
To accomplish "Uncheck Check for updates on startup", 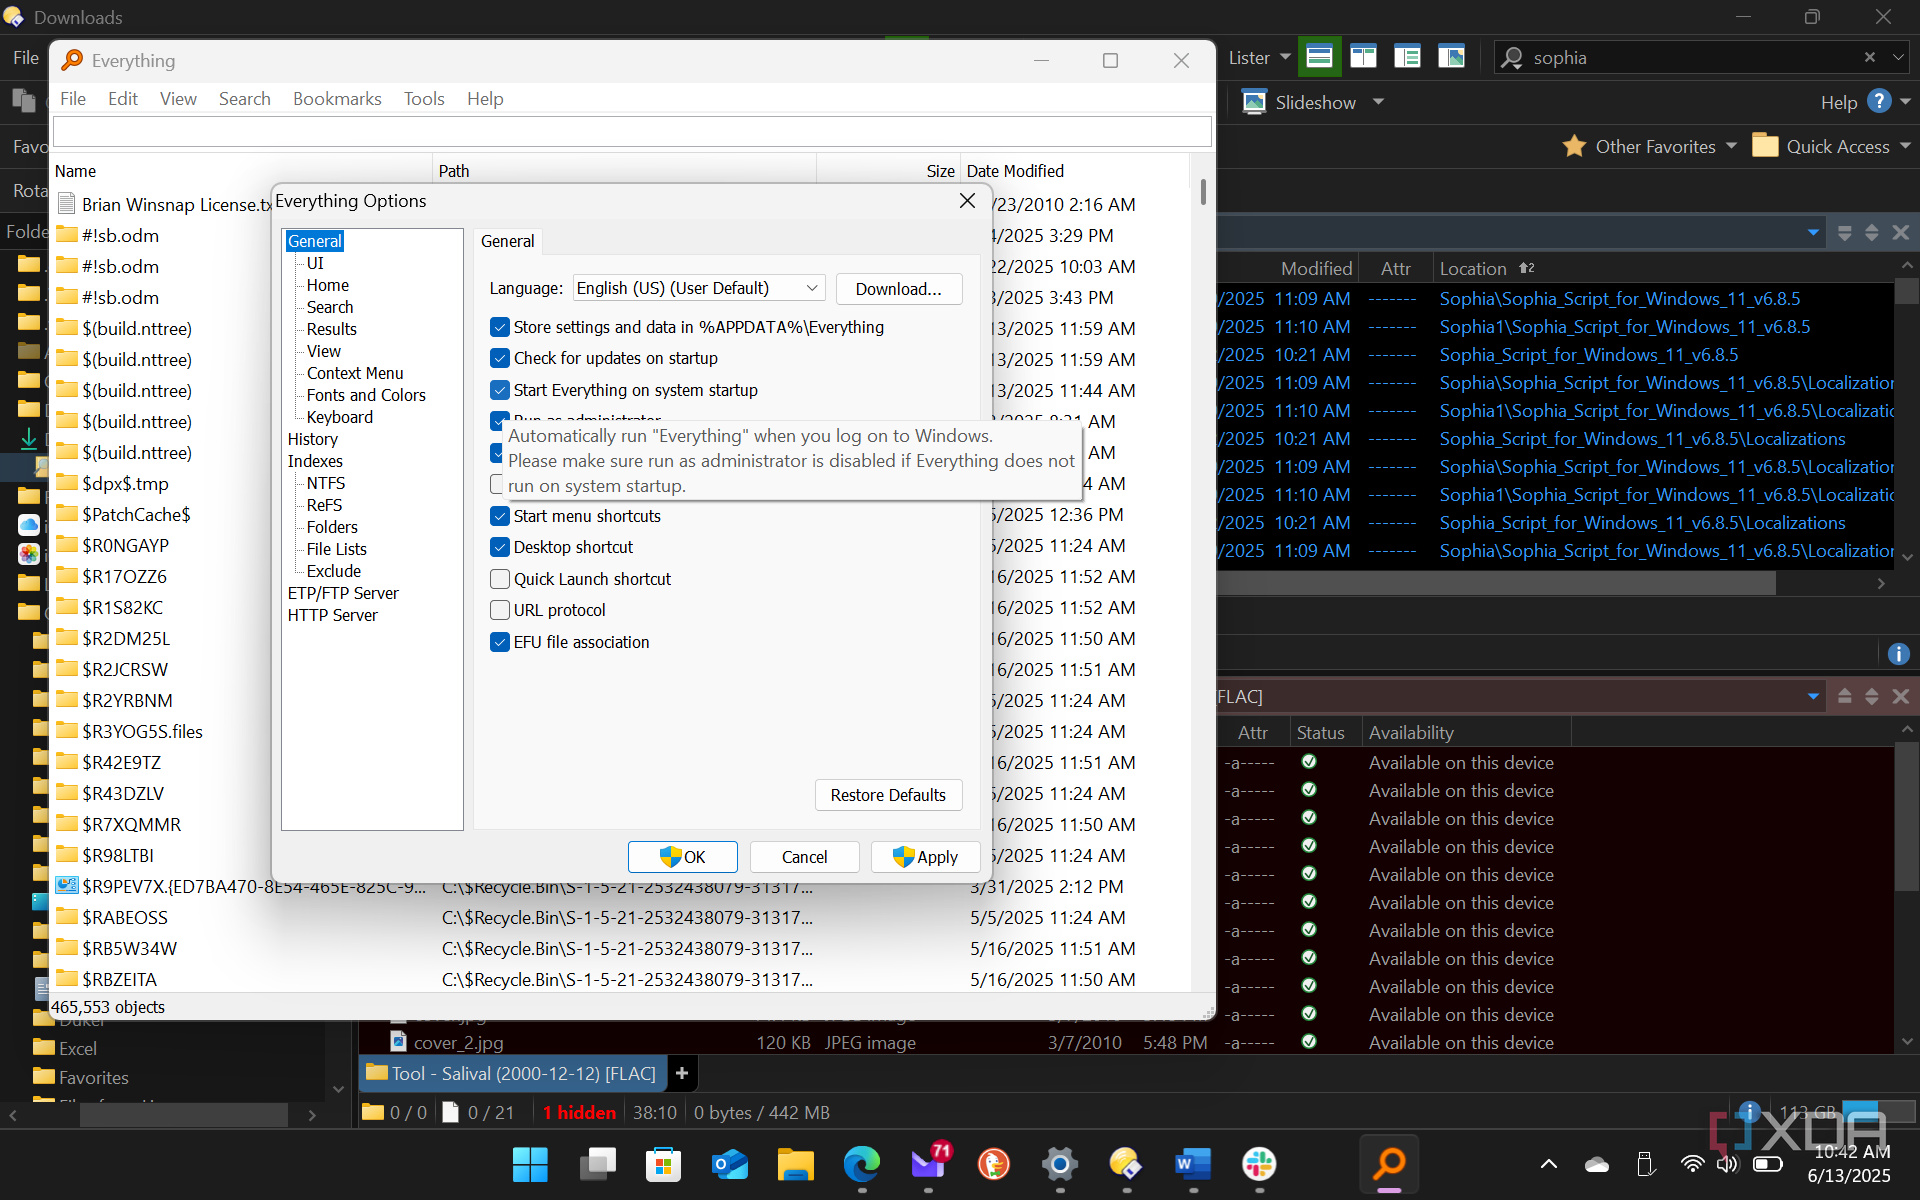I will 500,358.
